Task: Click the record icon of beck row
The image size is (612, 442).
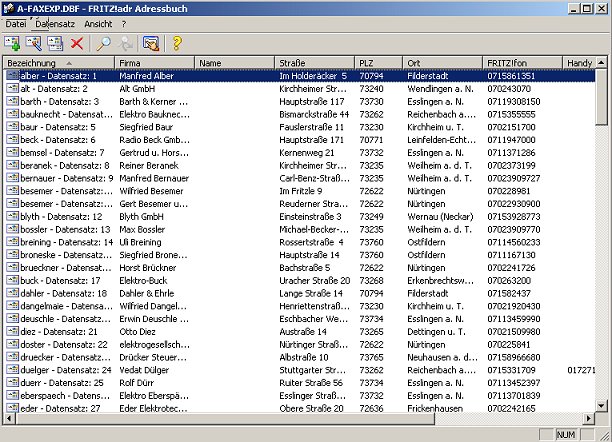Action: (12, 140)
